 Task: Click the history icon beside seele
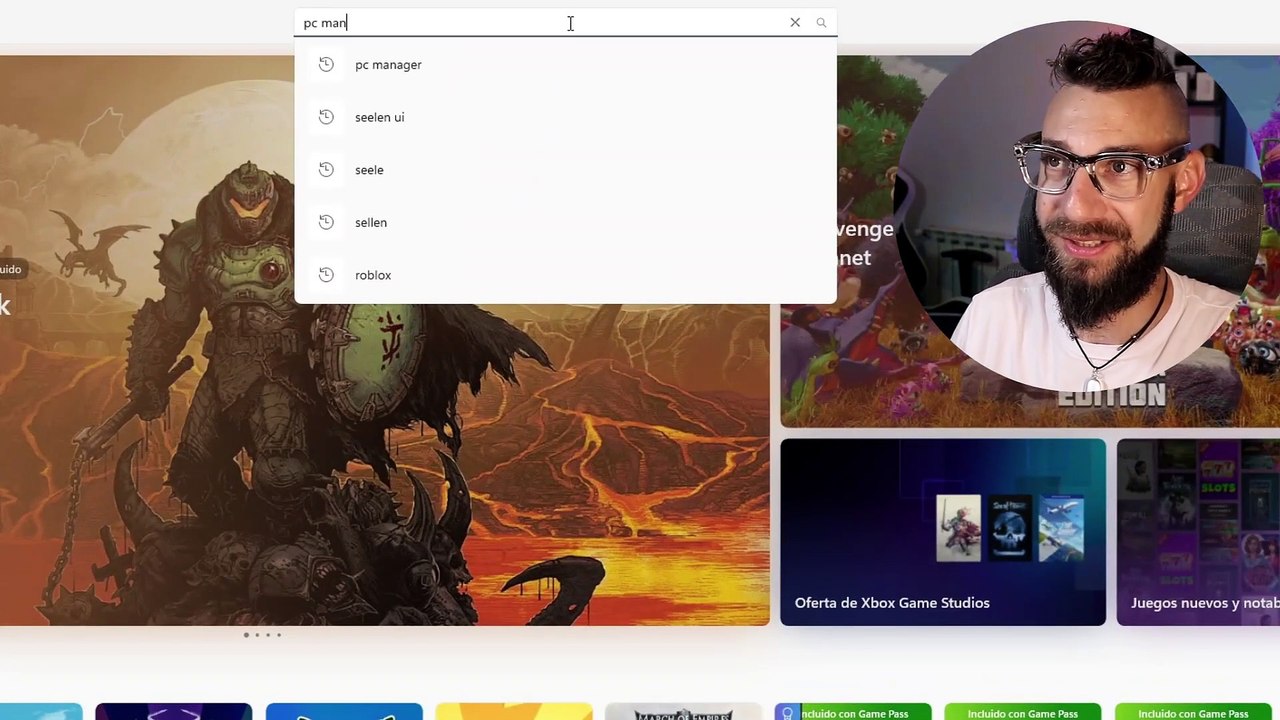(x=326, y=170)
